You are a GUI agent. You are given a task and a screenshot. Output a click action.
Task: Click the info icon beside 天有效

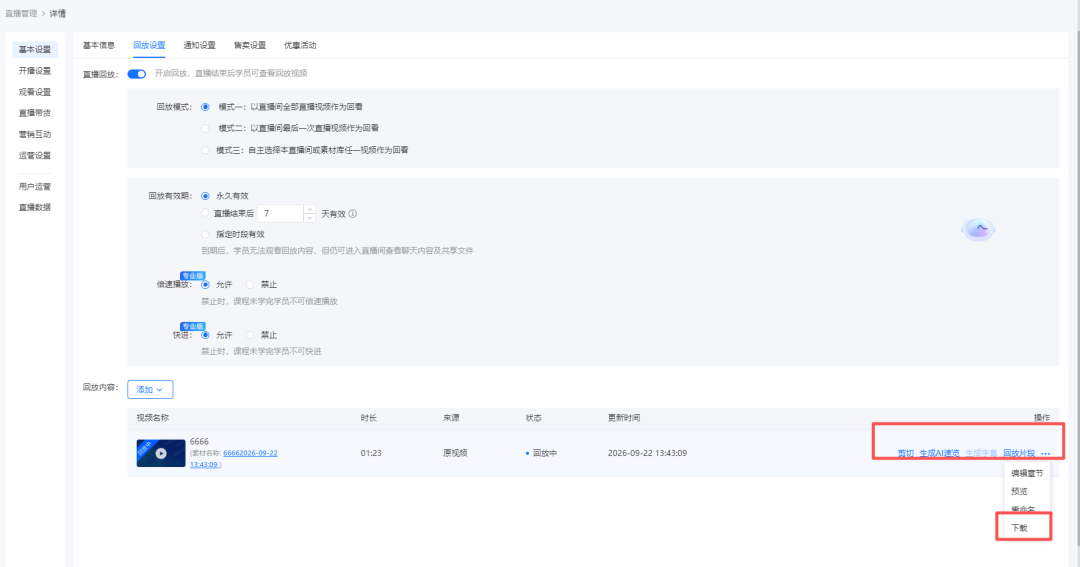[353, 214]
